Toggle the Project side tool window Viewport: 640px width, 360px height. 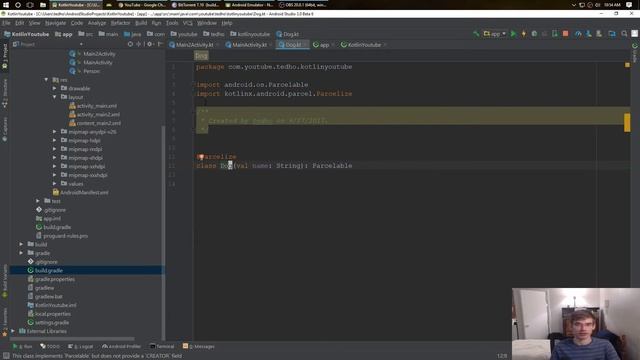[4, 56]
